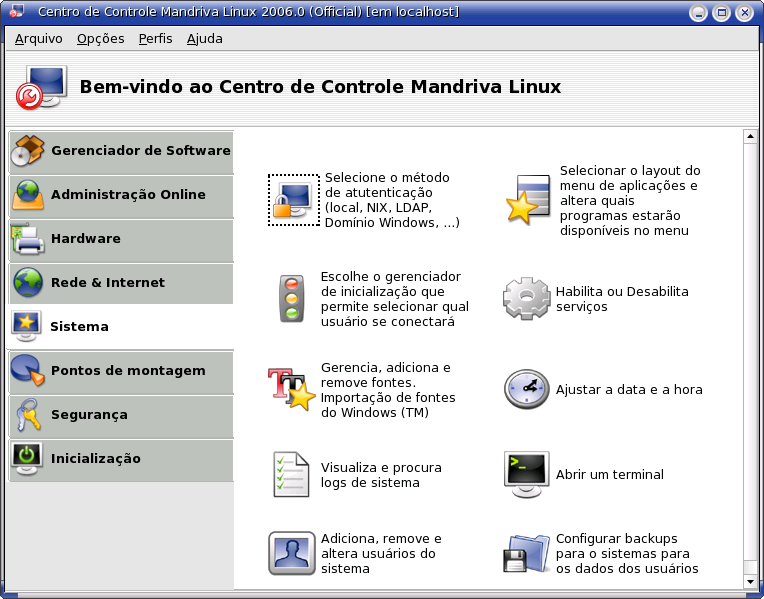Image resolution: width=764 pixels, height=599 pixels.
Task: Click 'Abrir um terminal' label
Action: pyautogui.click(x=610, y=474)
